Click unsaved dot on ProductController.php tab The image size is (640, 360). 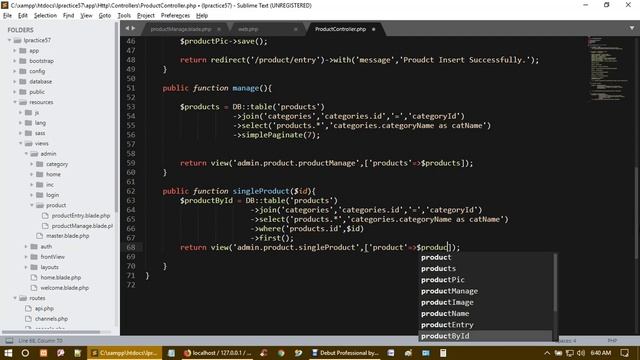click(x=373, y=29)
